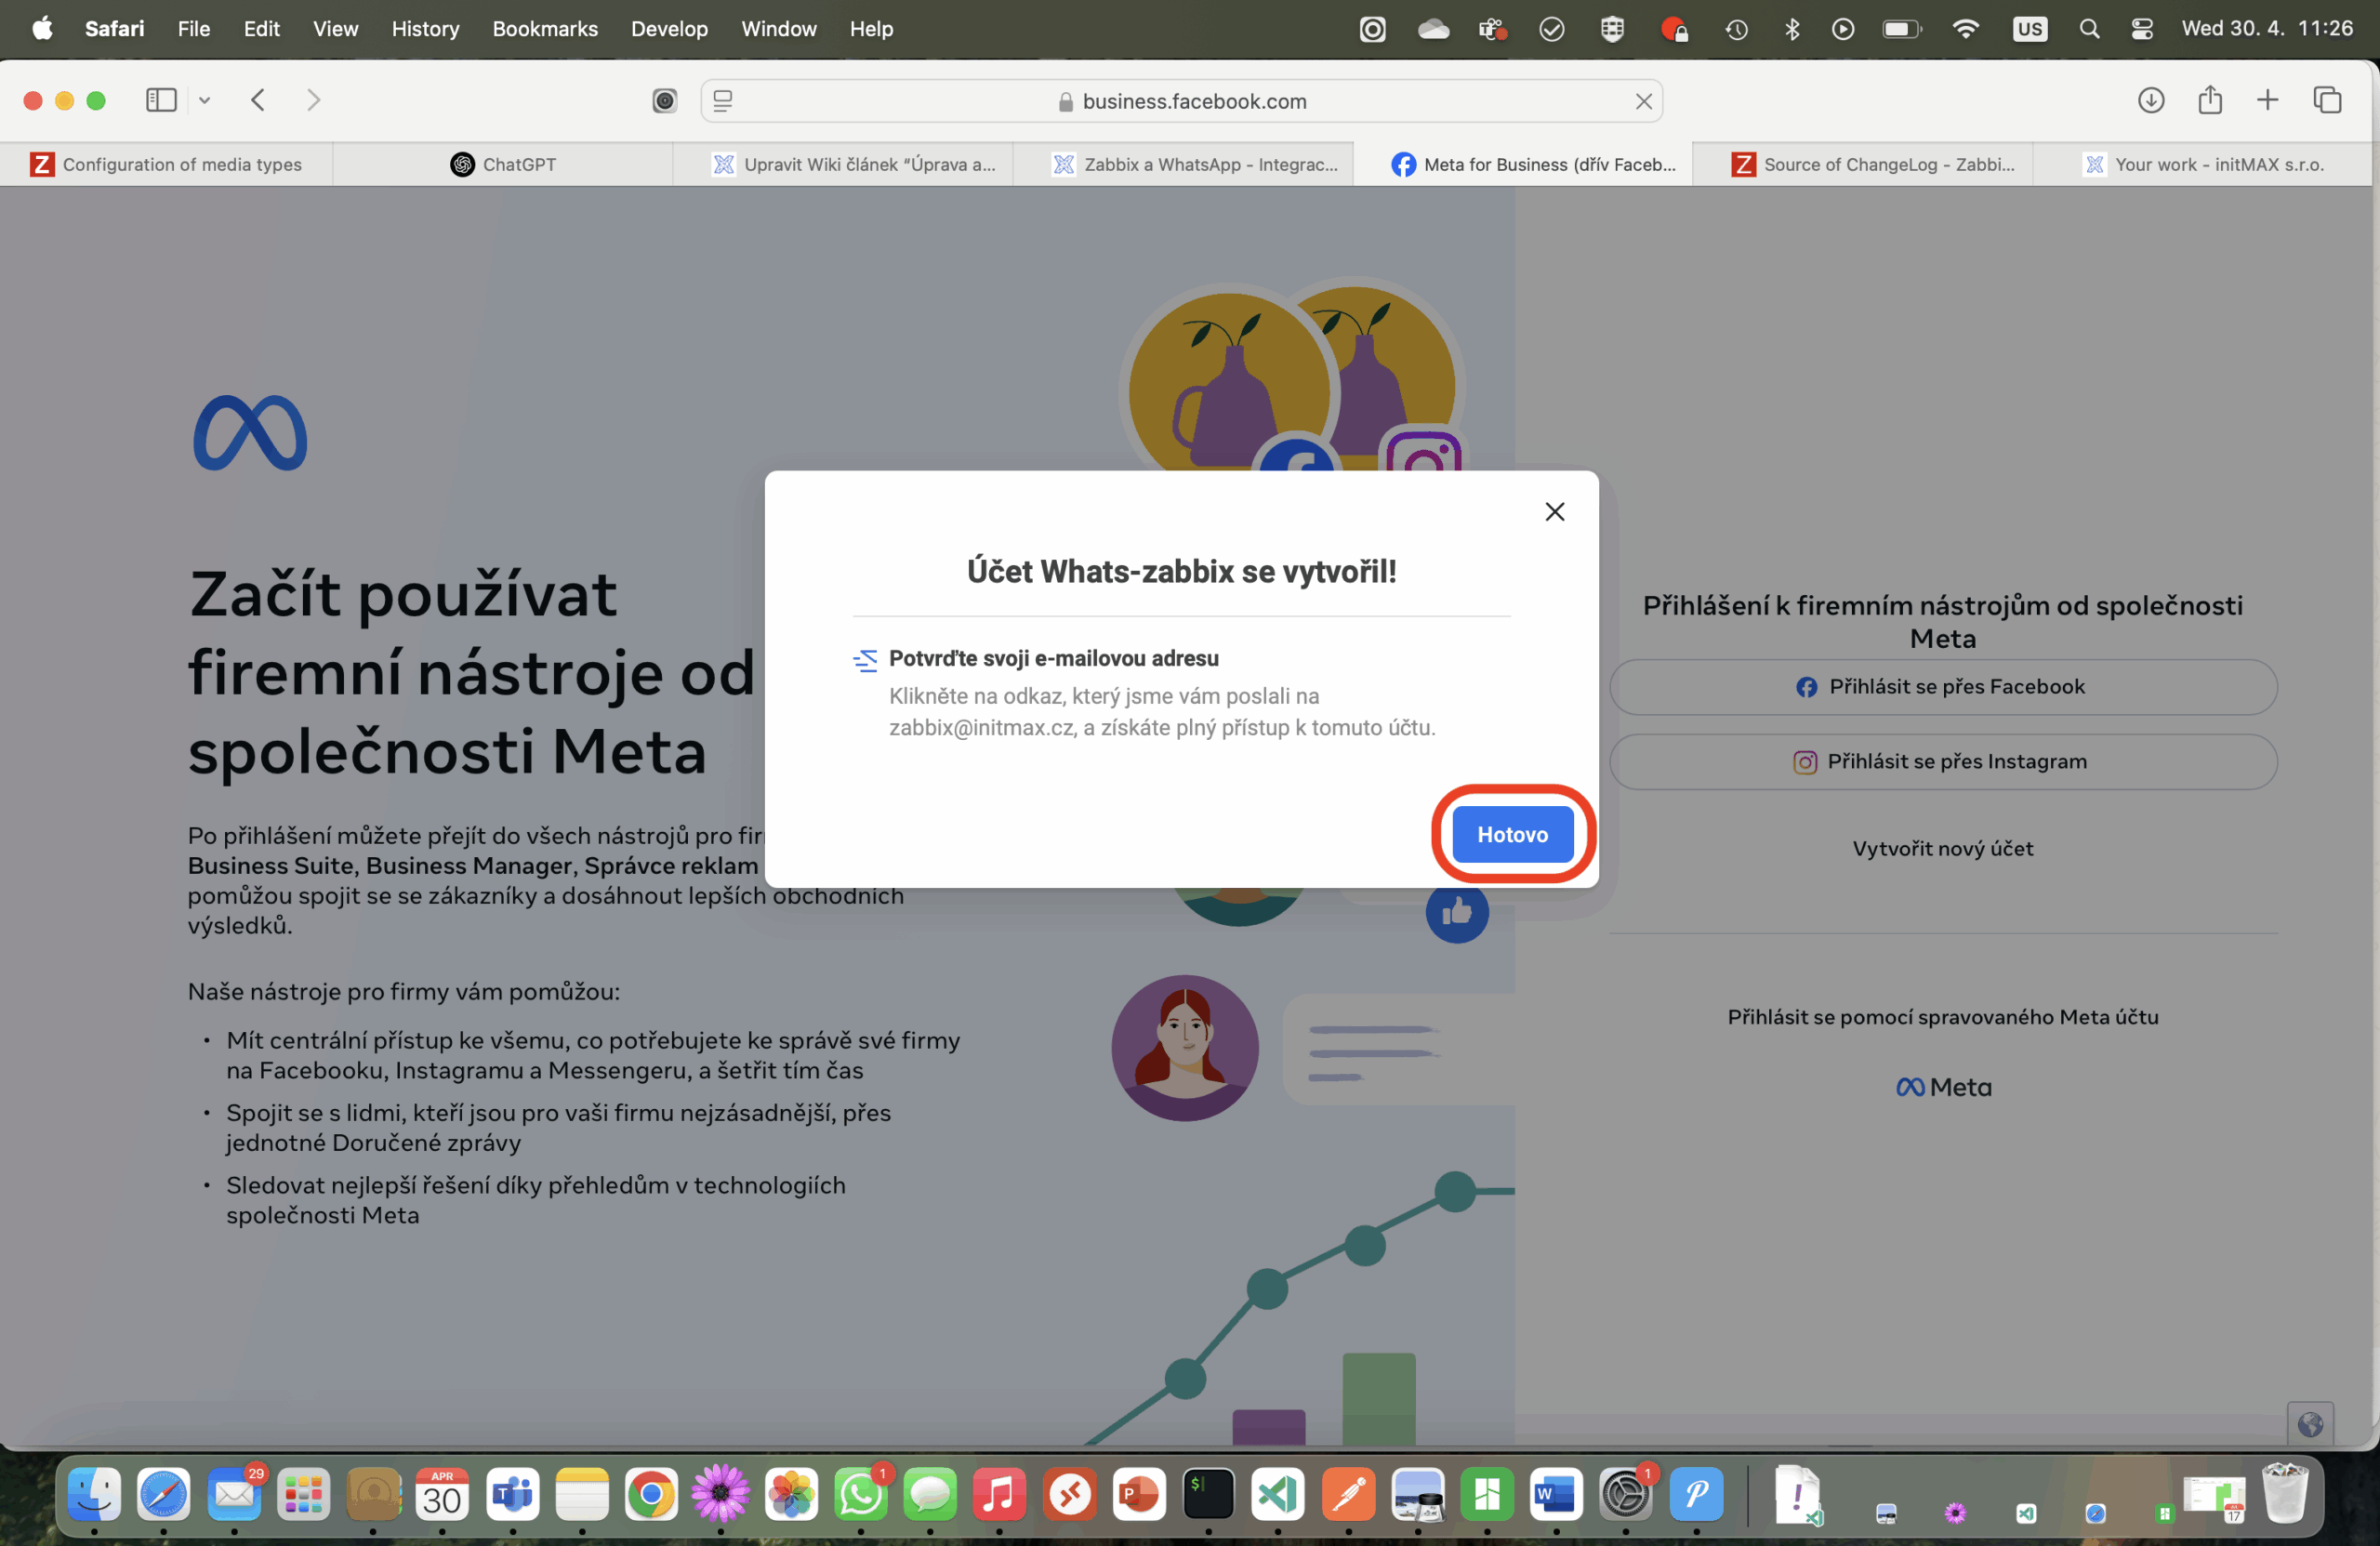Open Photos from the Dock
This screenshot has height=1546, width=2380.
tap(791, 1494)
